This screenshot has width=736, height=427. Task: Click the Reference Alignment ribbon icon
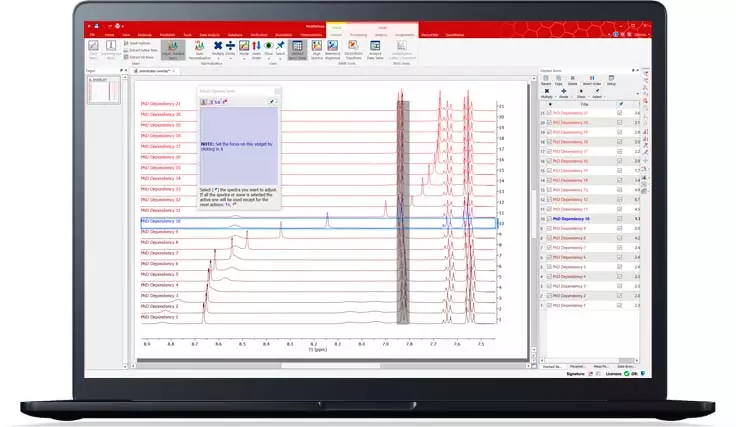click(332, 46)
